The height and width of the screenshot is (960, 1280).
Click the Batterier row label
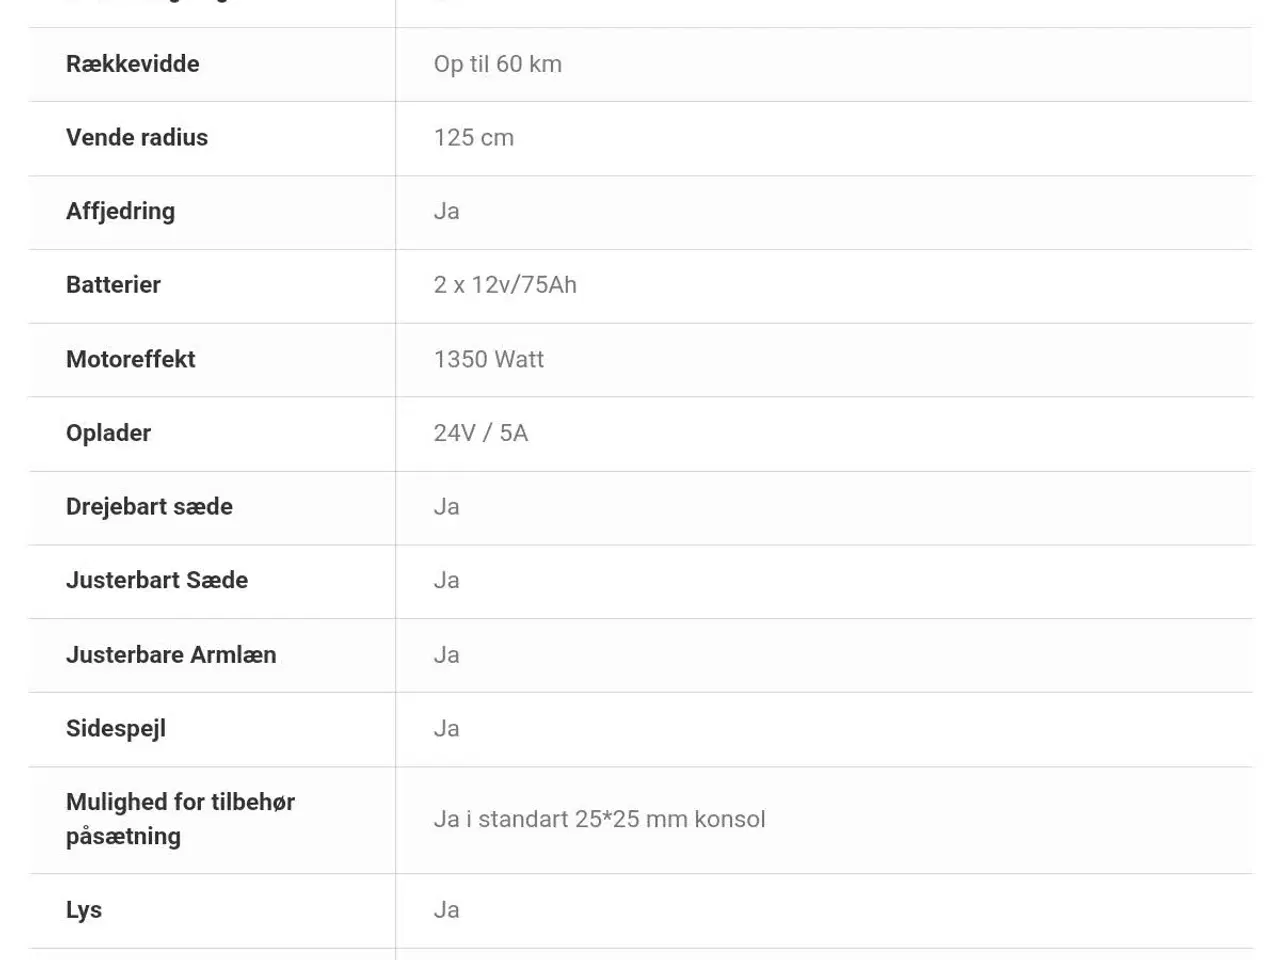pos(113,285)
